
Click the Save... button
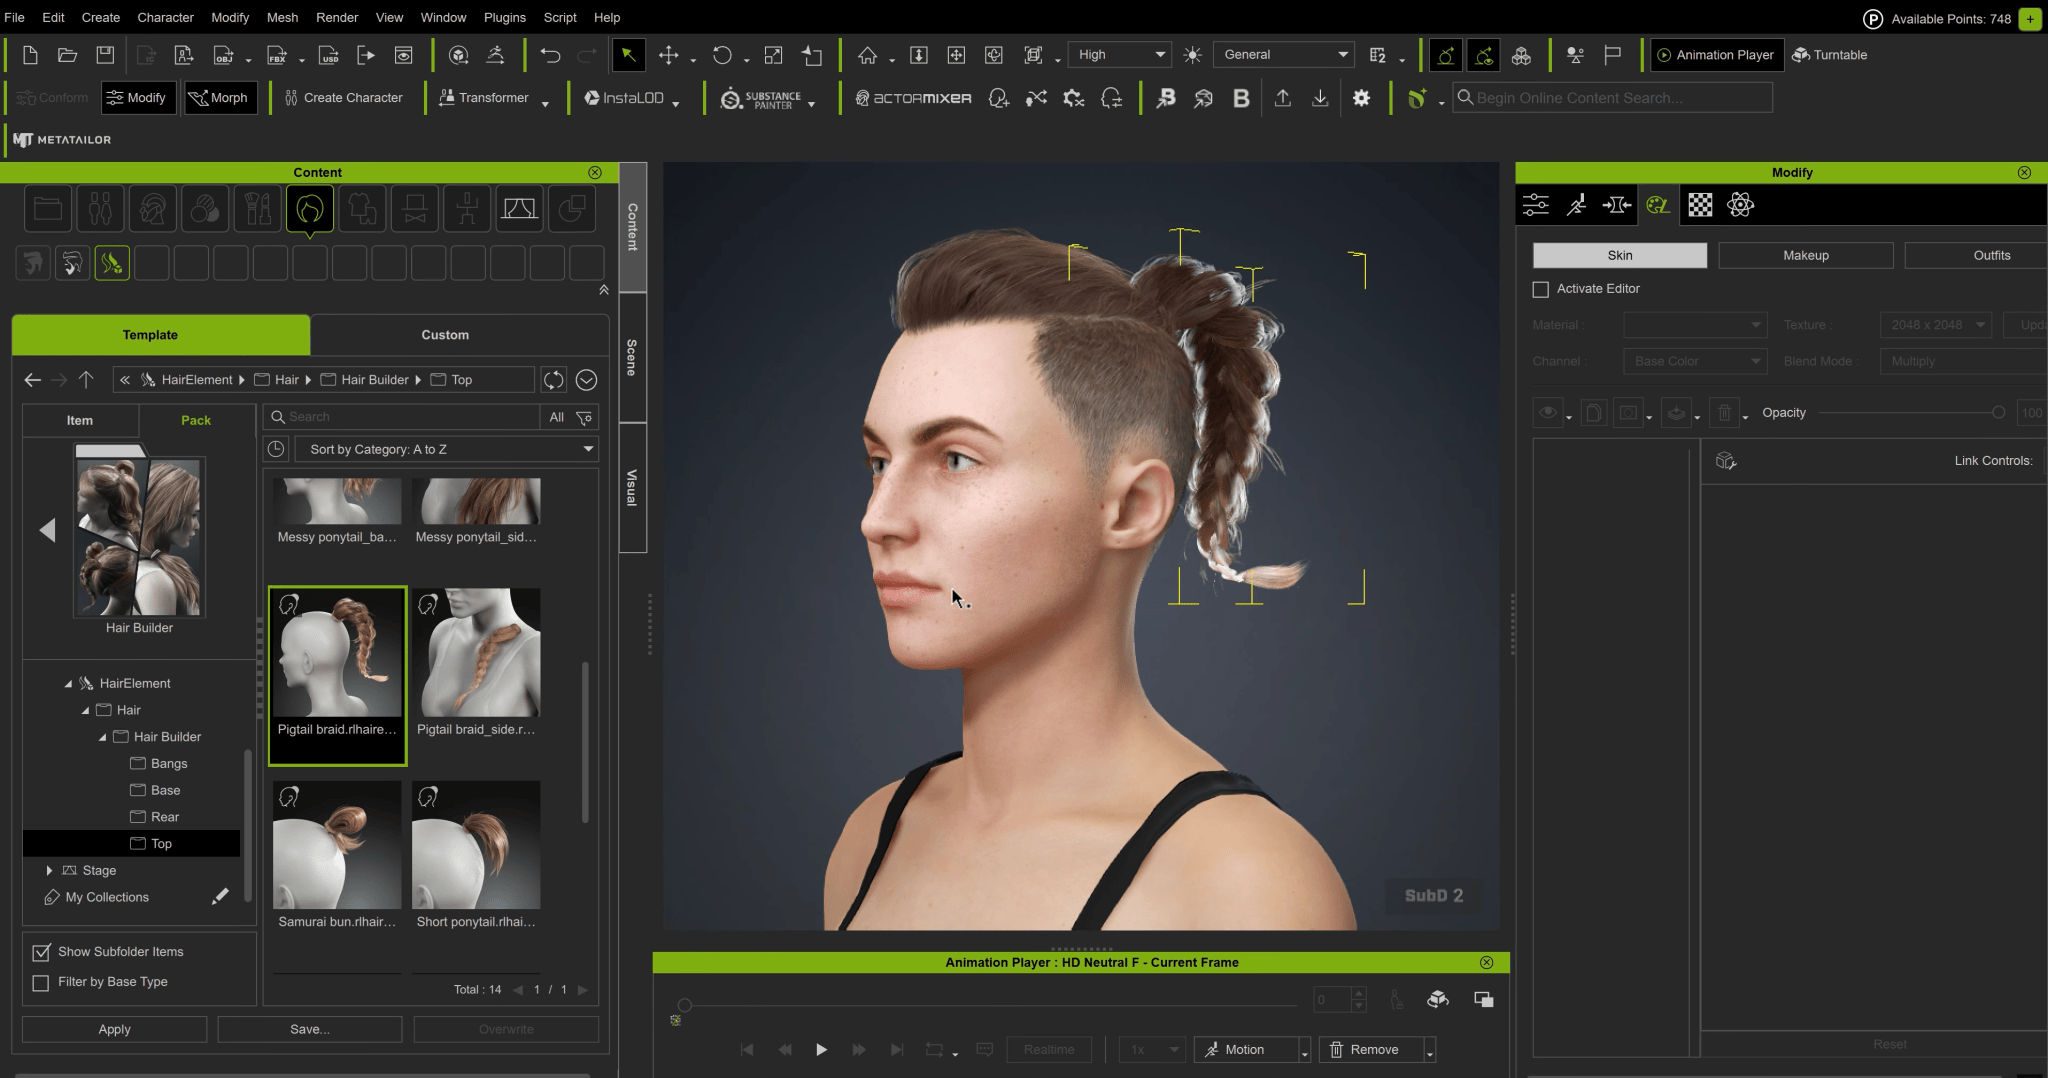tap(310, 1029)
